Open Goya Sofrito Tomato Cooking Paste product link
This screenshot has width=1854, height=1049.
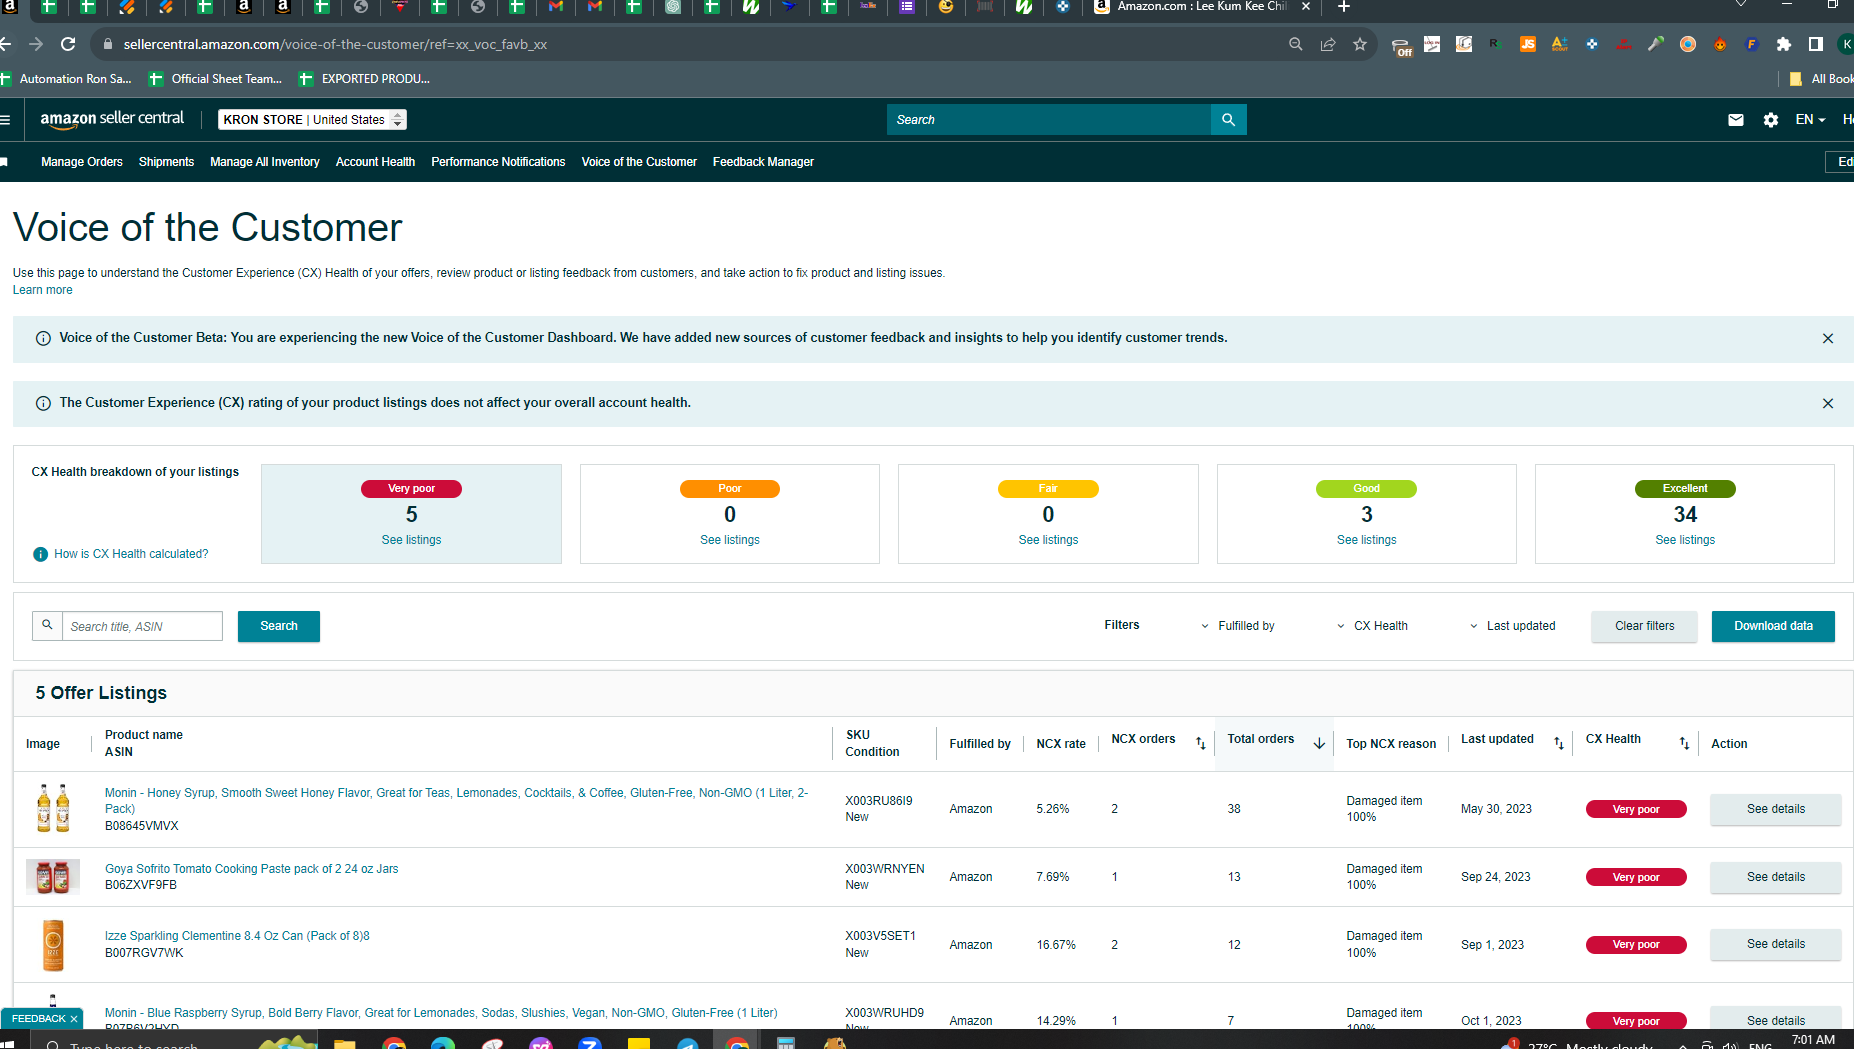251,869
